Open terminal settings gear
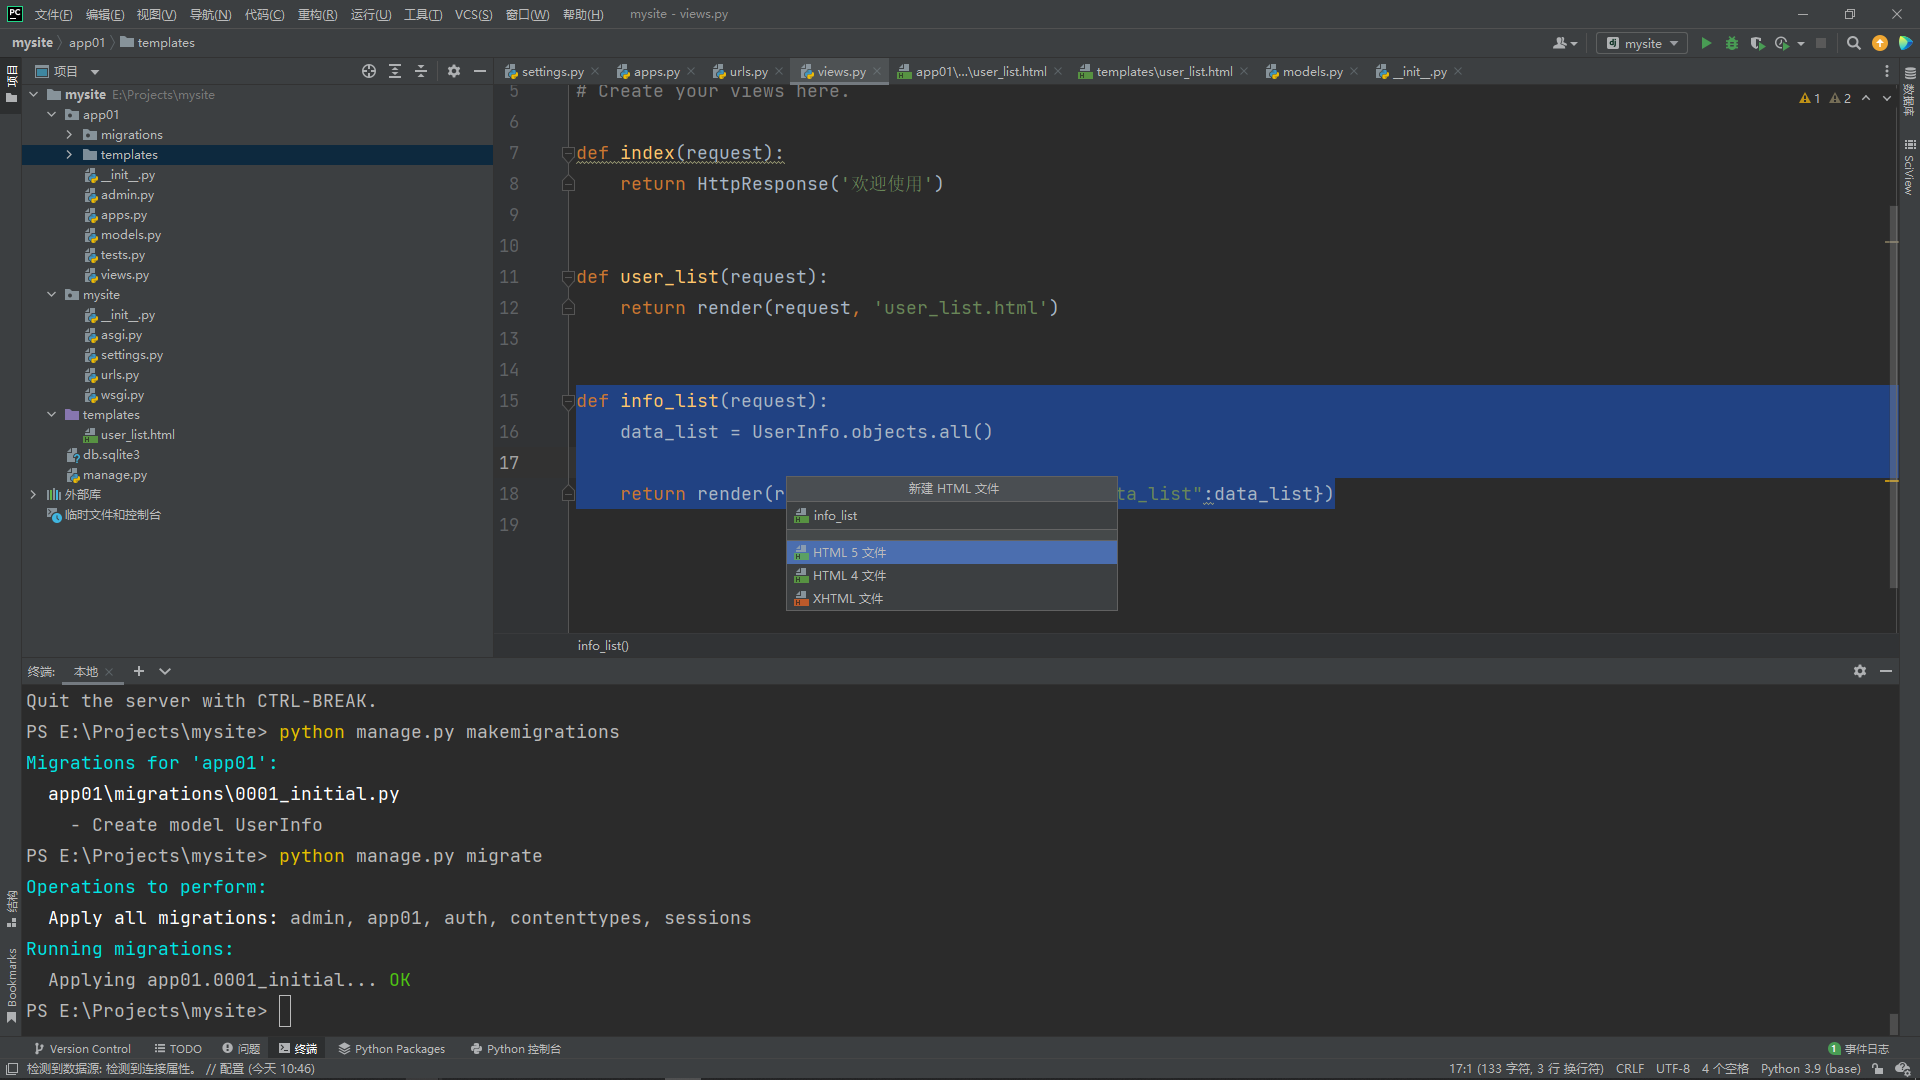Image resolution: width=1920 pixels, height=1080 pixels. pyautogui.click(x=1860, y=671)
